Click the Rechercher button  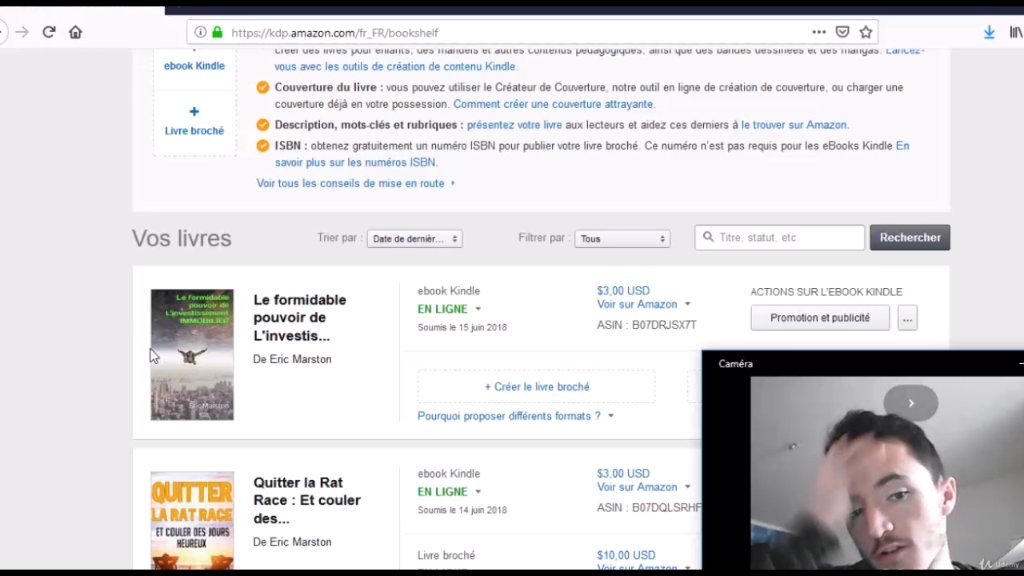pyautogui.click(x=910, y=238)
